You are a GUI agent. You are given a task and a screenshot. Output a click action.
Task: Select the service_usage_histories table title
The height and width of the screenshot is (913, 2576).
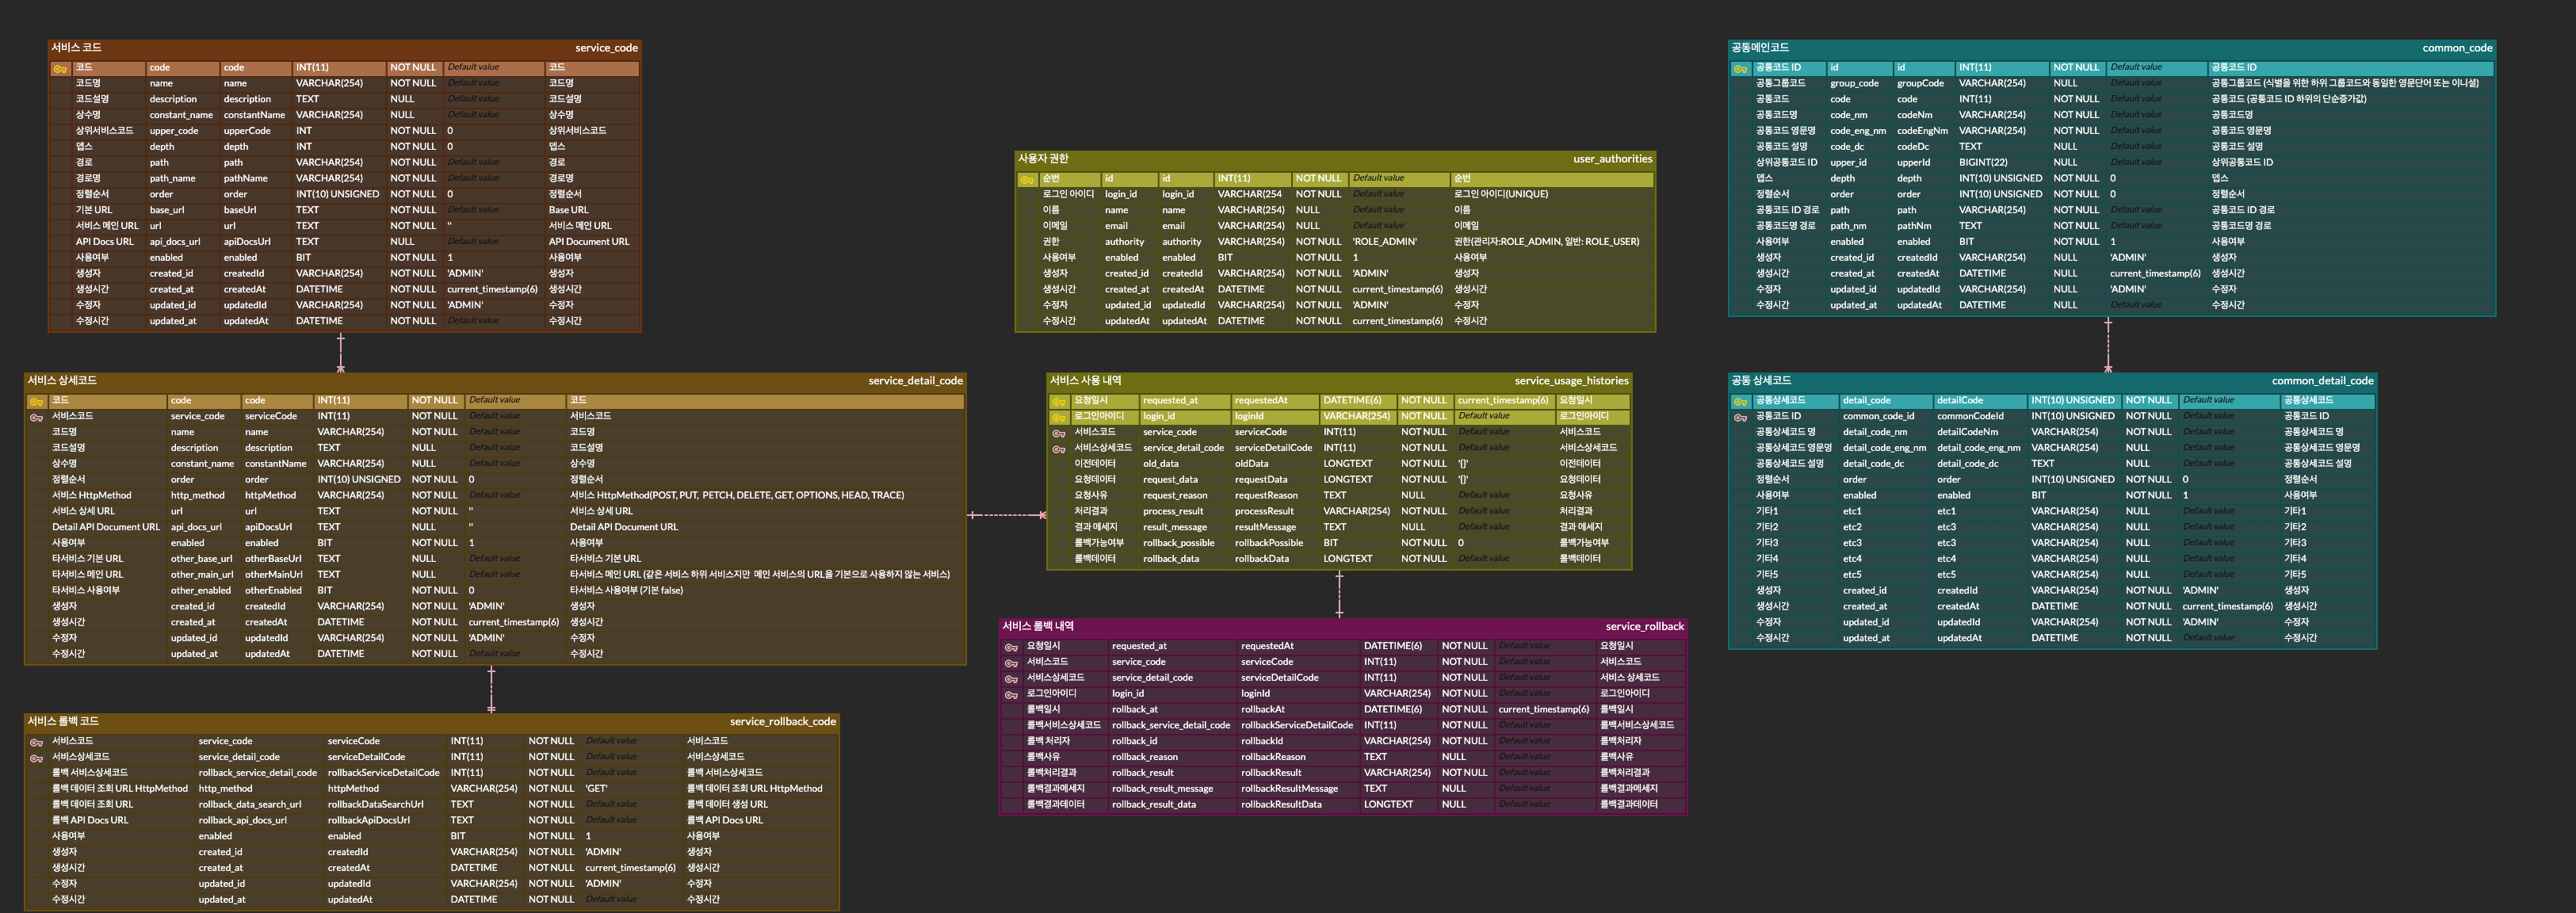coord(1570,381)
